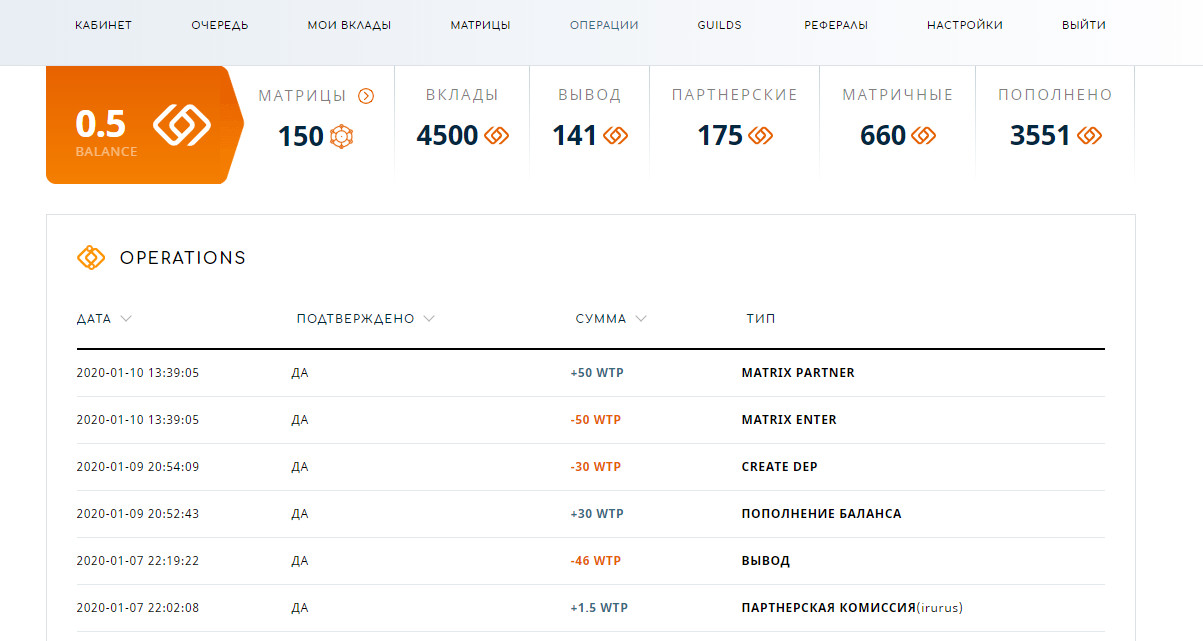Click the arrow icon next to МАТРИЦЫ
The width and height of the screenshot is (1203, 641).
pyautogui.click(x=366, y=96)
